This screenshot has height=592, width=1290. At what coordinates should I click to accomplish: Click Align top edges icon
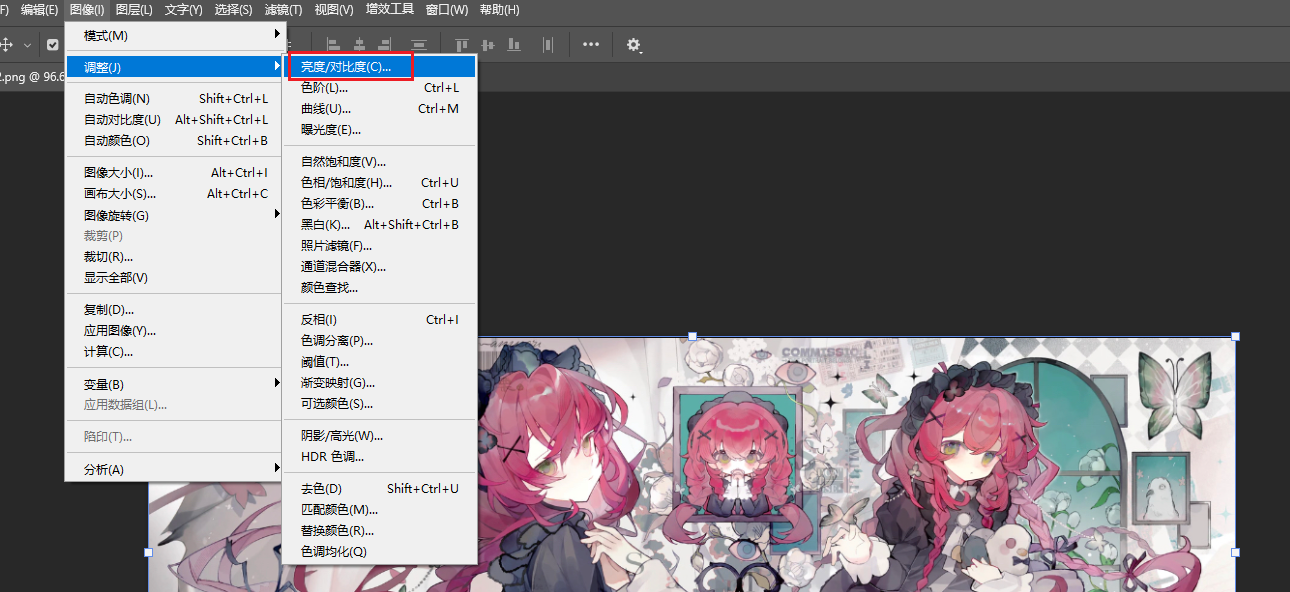click(x=462, y=44)
